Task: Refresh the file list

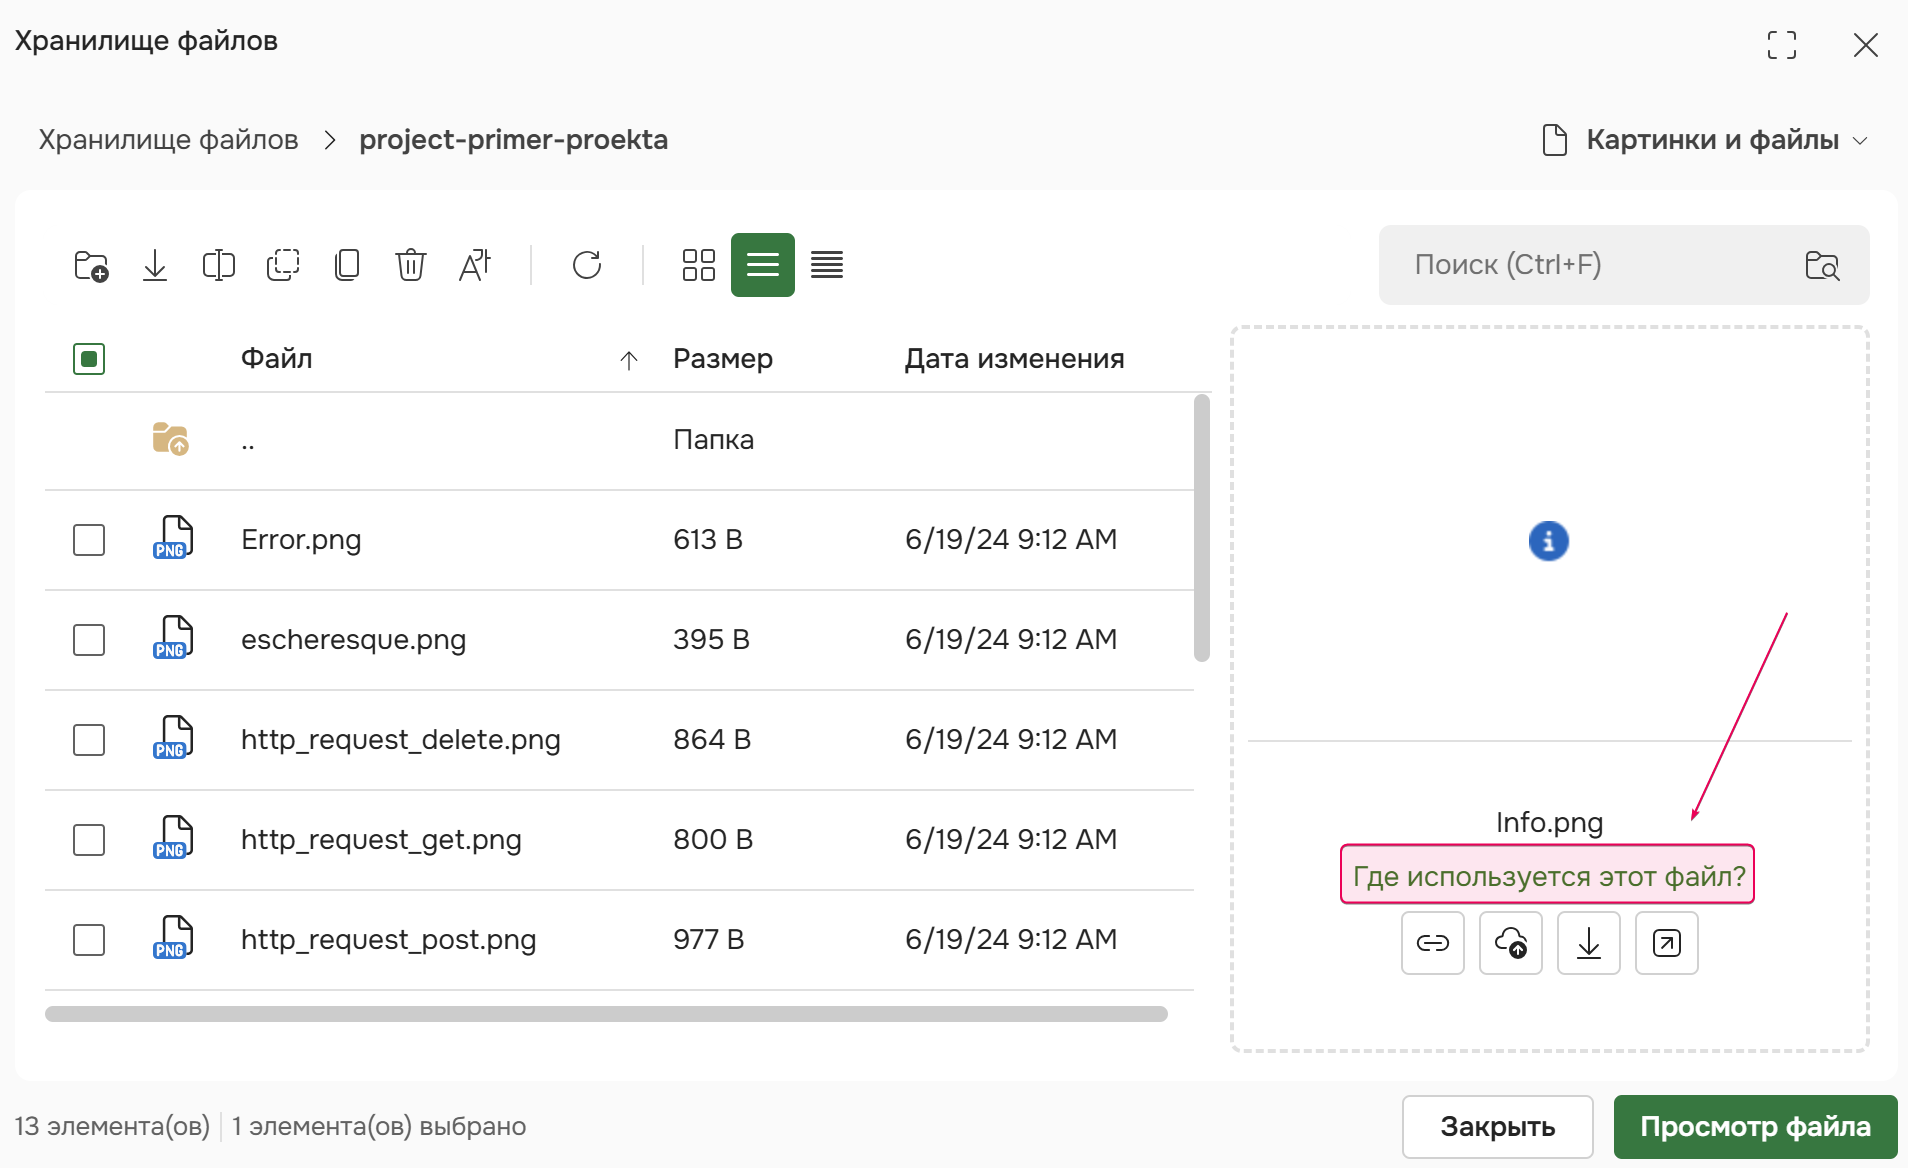Action: (587, 265)
